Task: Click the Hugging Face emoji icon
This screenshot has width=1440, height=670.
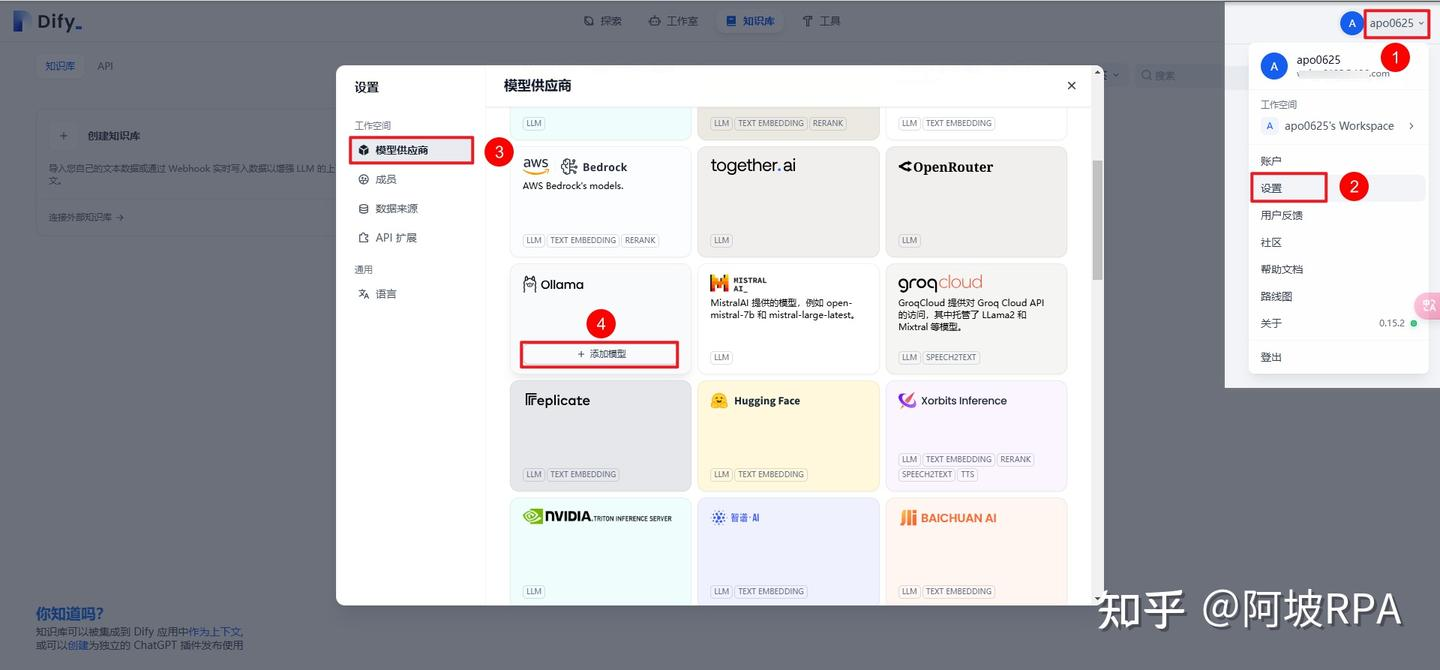Action: coord(718,401)
